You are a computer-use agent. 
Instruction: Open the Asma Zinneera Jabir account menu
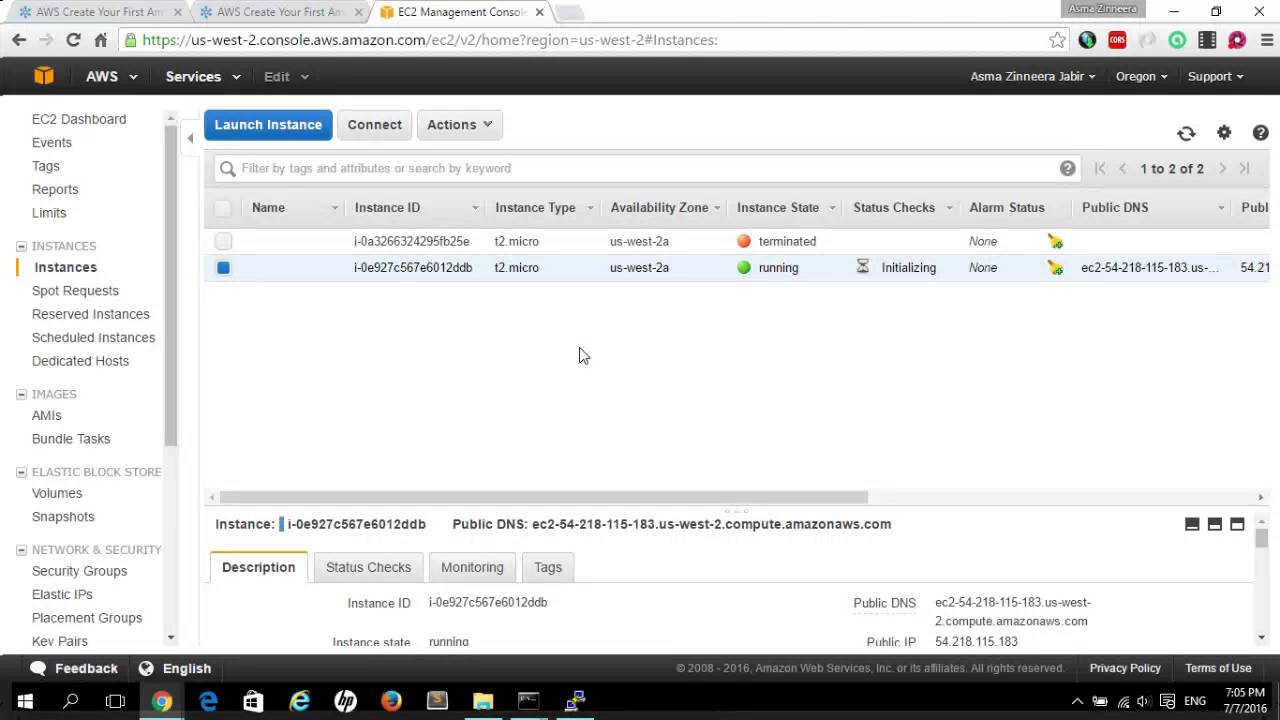point(1033,76)
